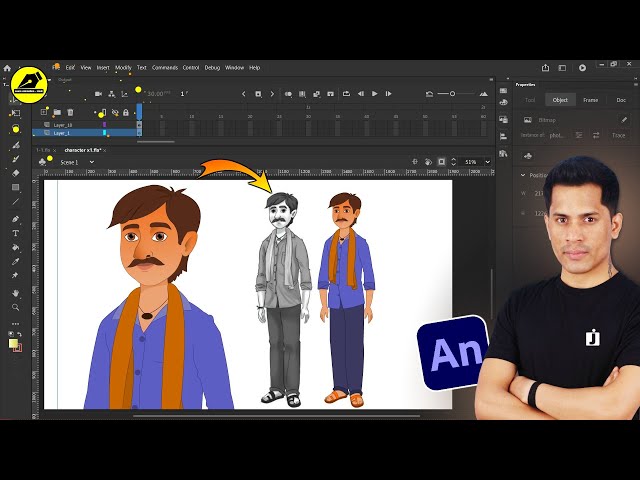Toggle the workspace layout switcher icon
Viewport: 640px width, 480px height.
click(562, 68)
